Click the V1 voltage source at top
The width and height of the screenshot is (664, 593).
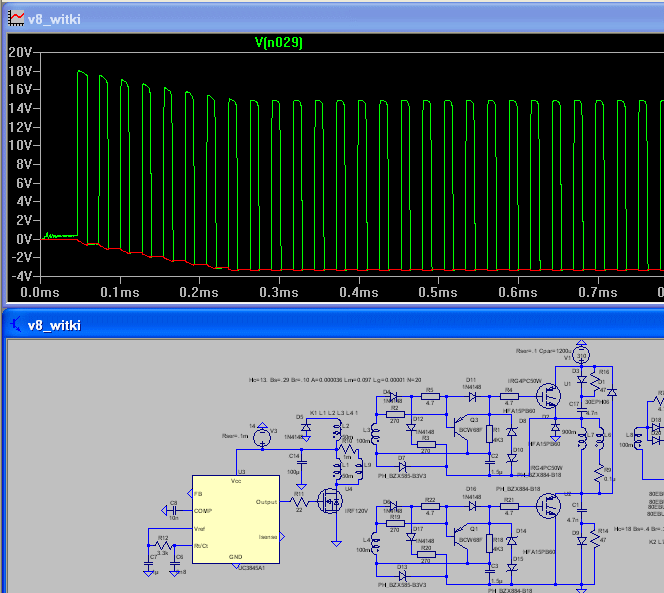click(x=582, y=356)
